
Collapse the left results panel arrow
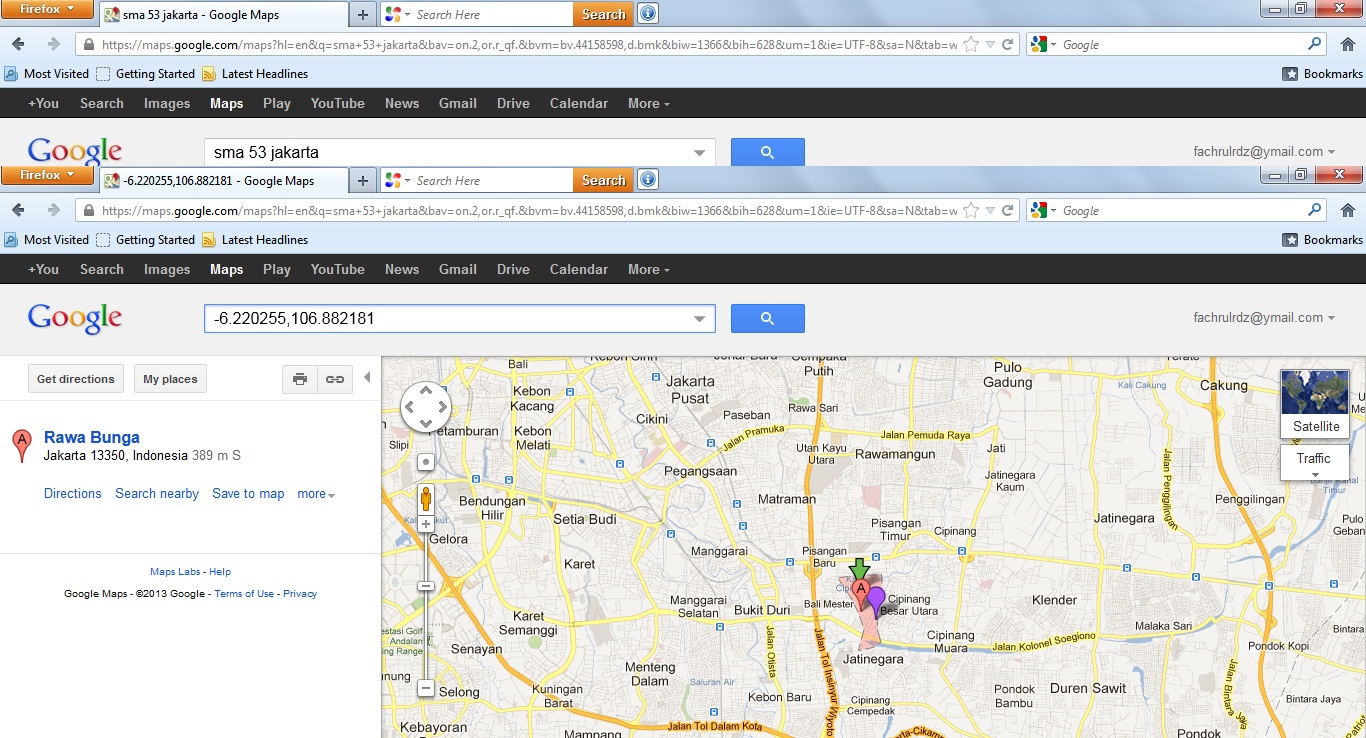pos(367,378)
